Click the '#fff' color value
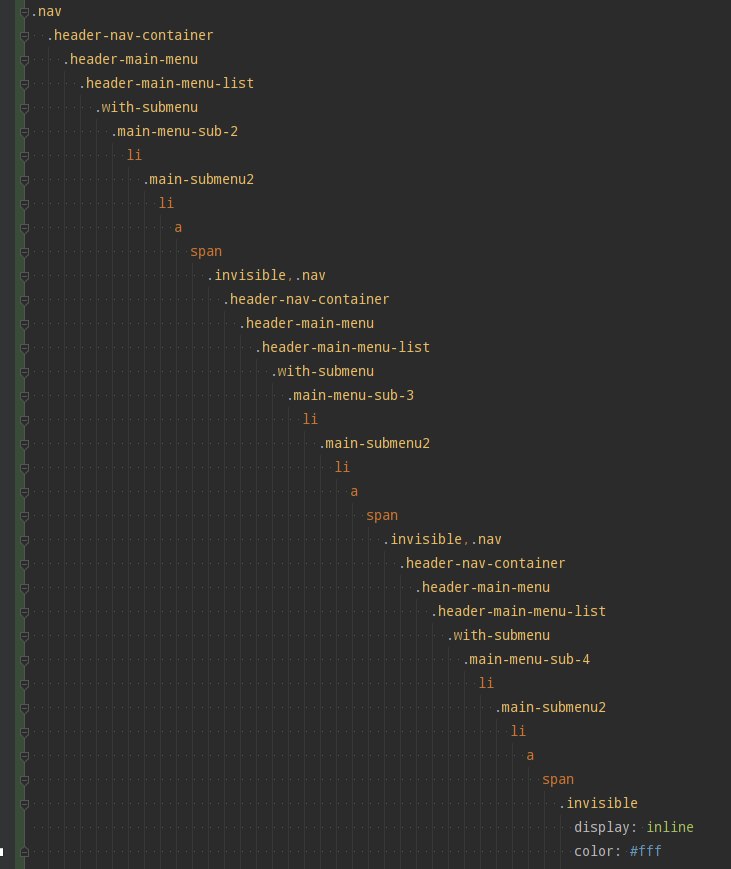Image resolution: width=731 pixels, height=869 pixels. tap(646, 851)
